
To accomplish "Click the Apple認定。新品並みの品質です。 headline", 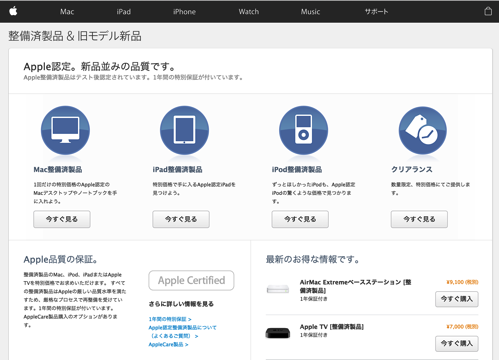I will coord(99,67).
